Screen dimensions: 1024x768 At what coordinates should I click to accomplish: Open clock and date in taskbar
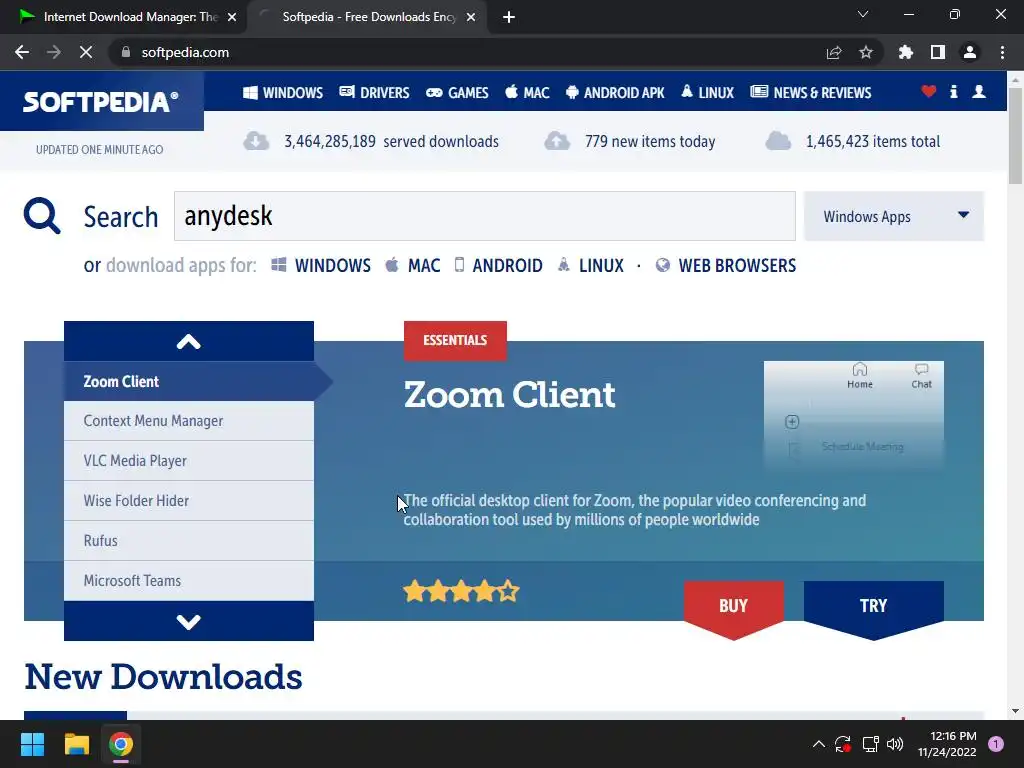pos(947,744)
